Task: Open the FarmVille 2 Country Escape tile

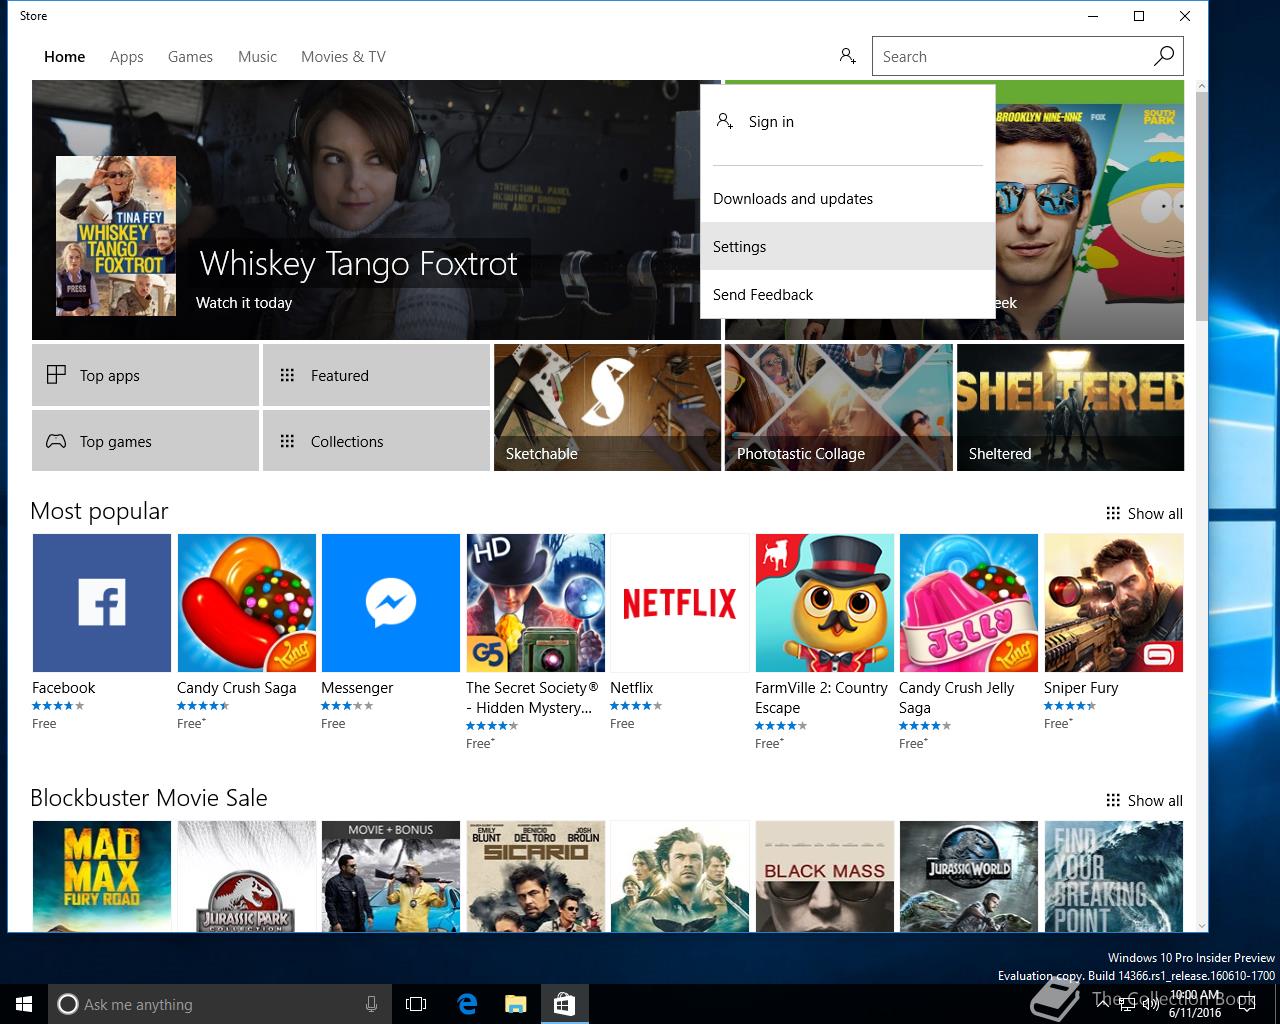Action: click(x=825, y=603)
